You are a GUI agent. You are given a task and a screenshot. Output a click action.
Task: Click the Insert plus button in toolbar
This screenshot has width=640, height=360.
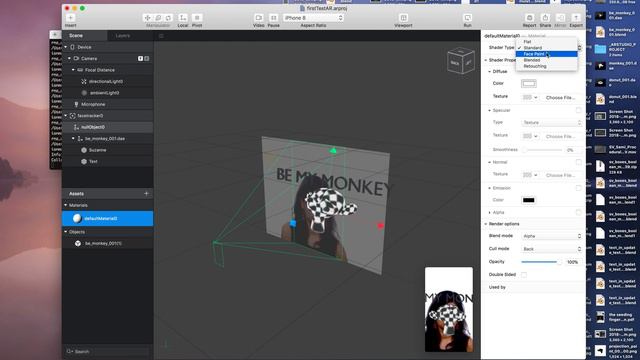click(x=70, y=18)
